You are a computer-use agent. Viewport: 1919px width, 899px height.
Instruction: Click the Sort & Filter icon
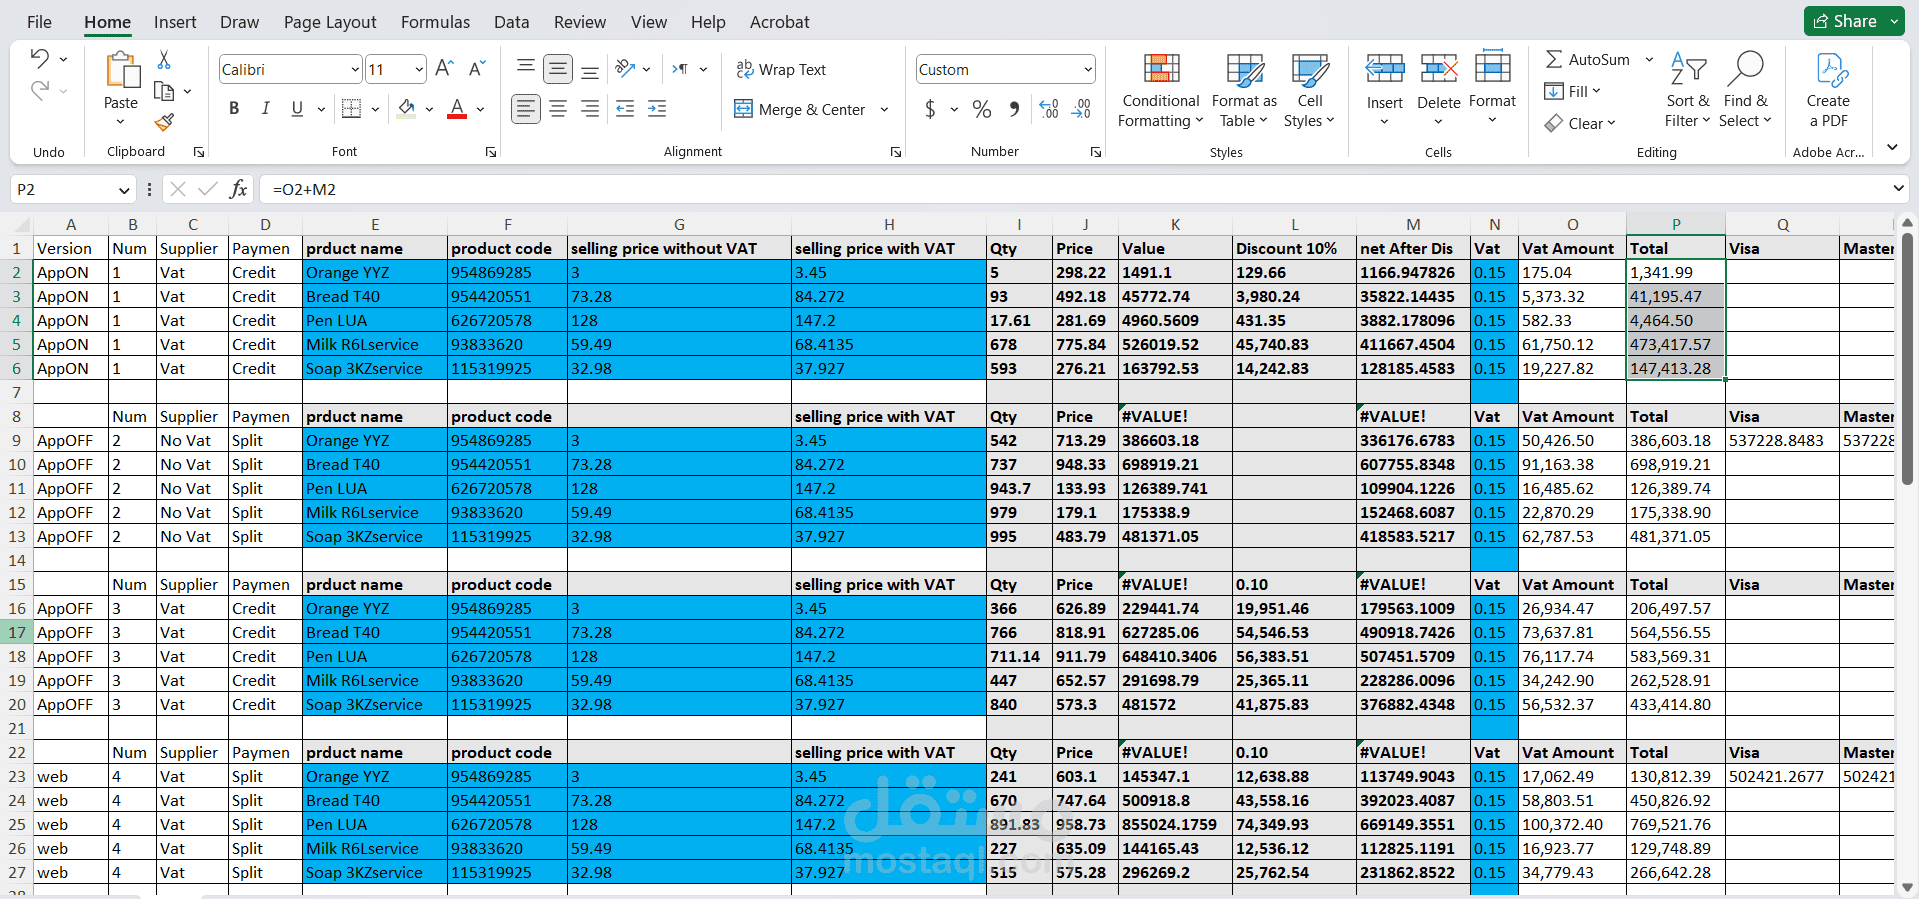1688,71
